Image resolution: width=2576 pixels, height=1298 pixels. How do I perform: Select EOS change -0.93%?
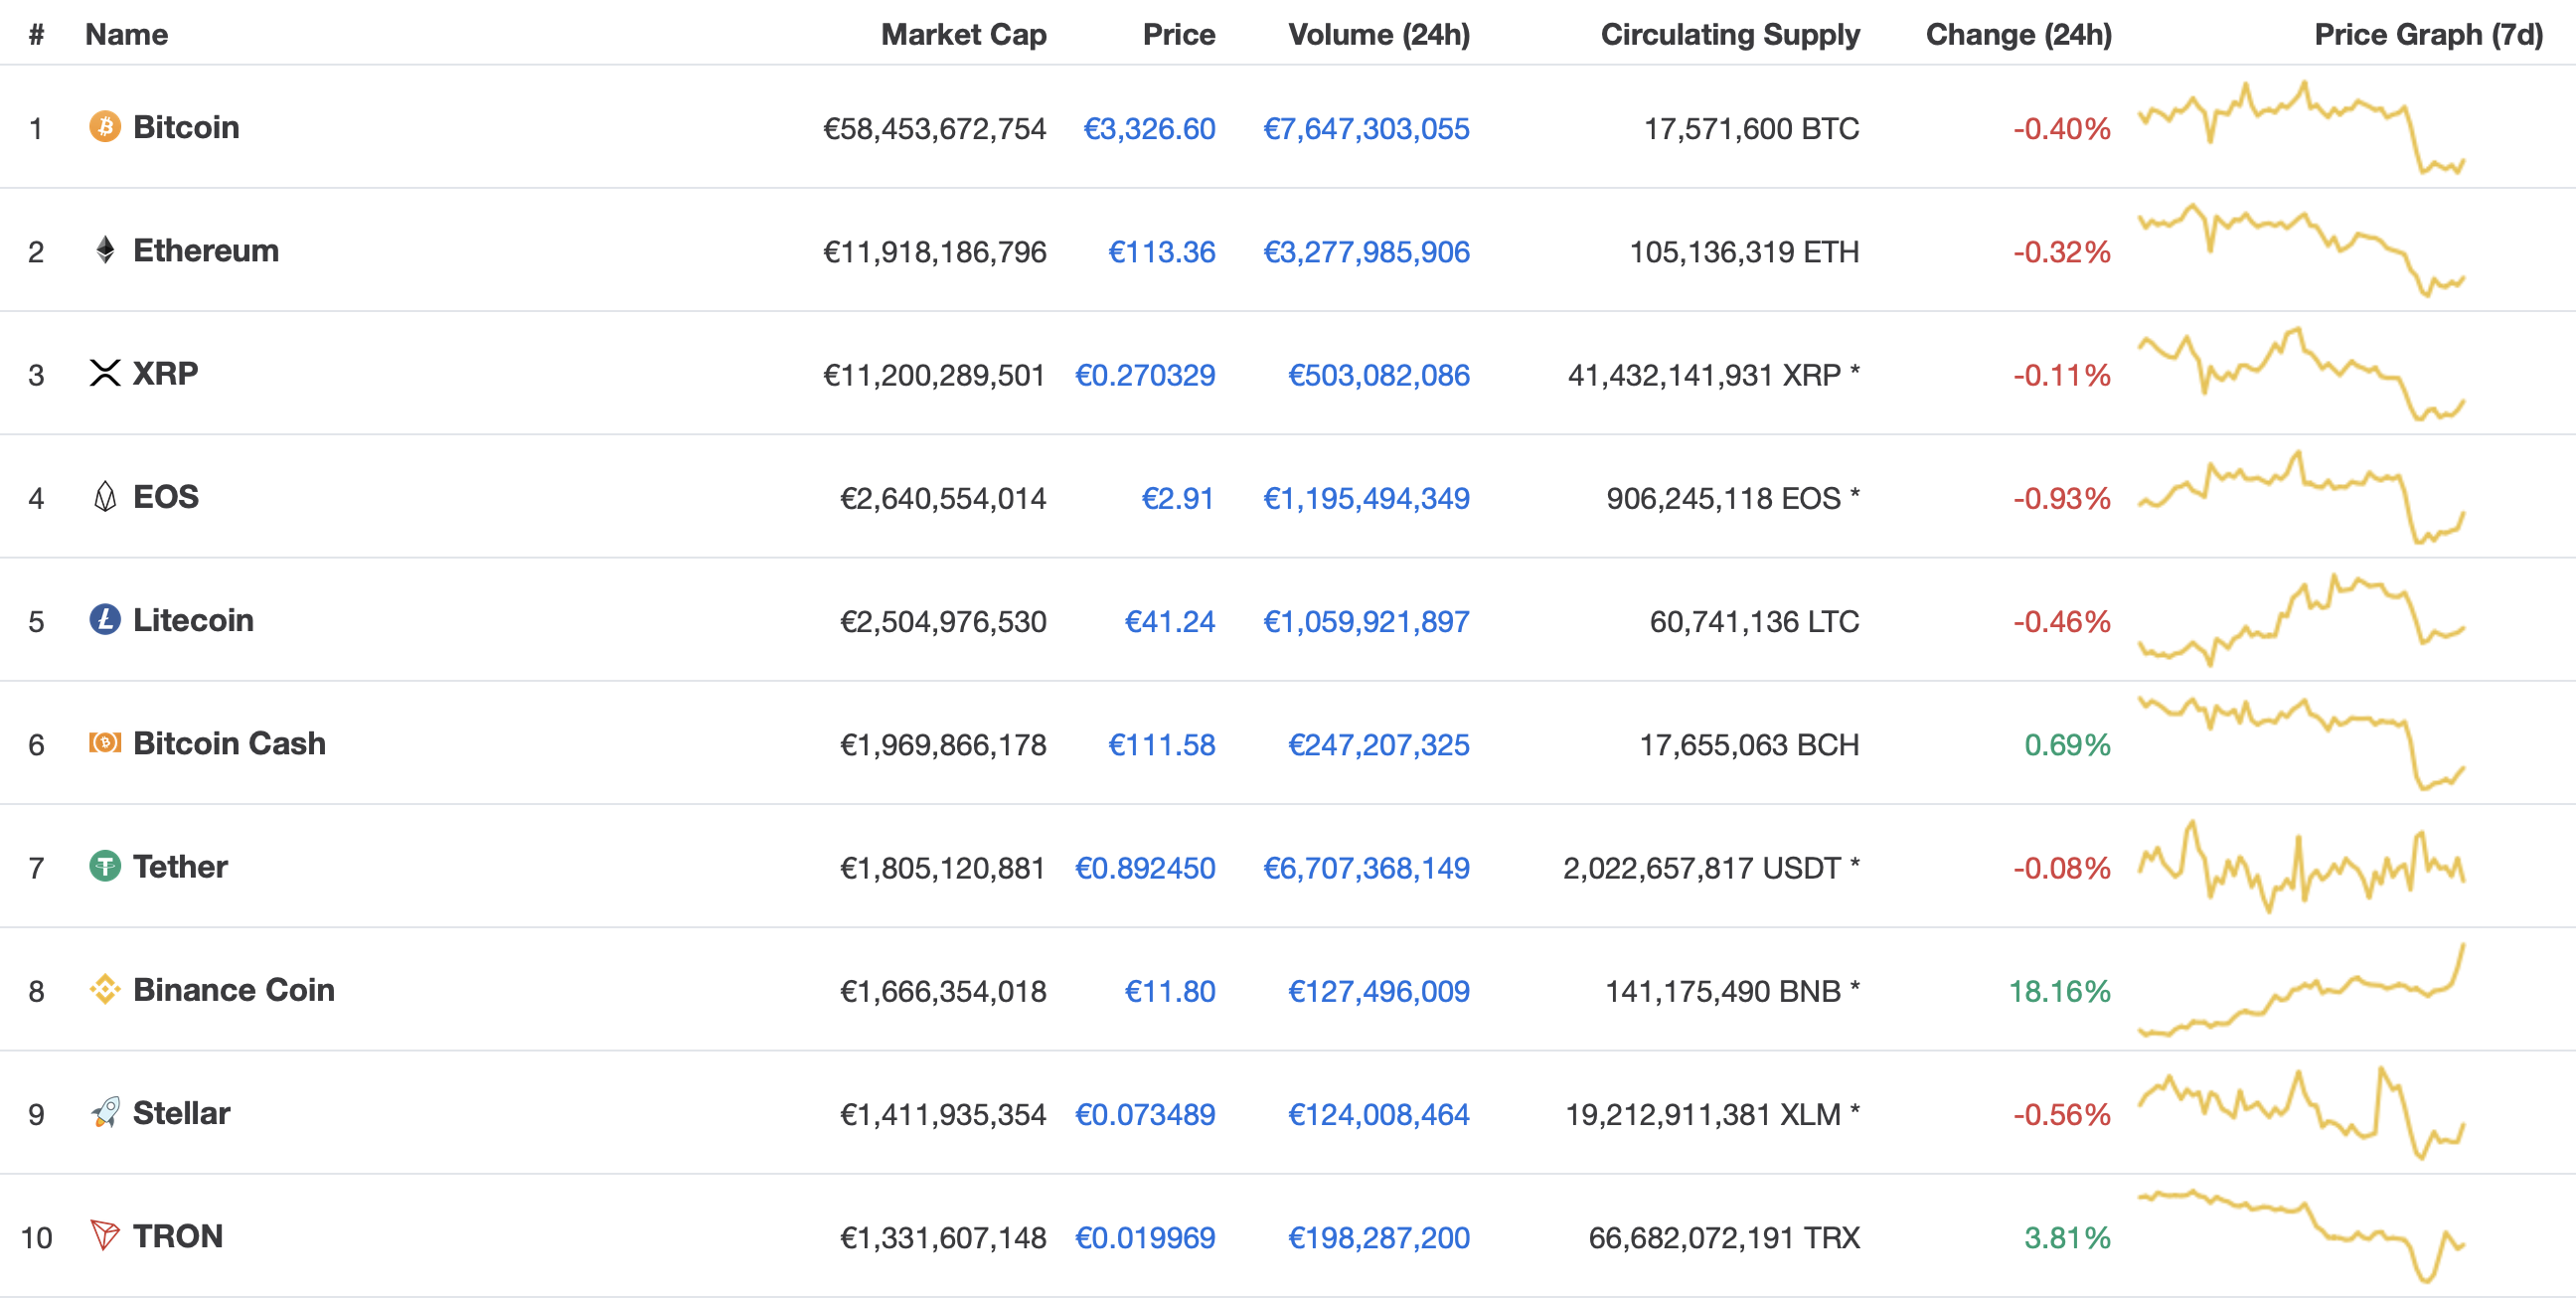coord(2061,498)
